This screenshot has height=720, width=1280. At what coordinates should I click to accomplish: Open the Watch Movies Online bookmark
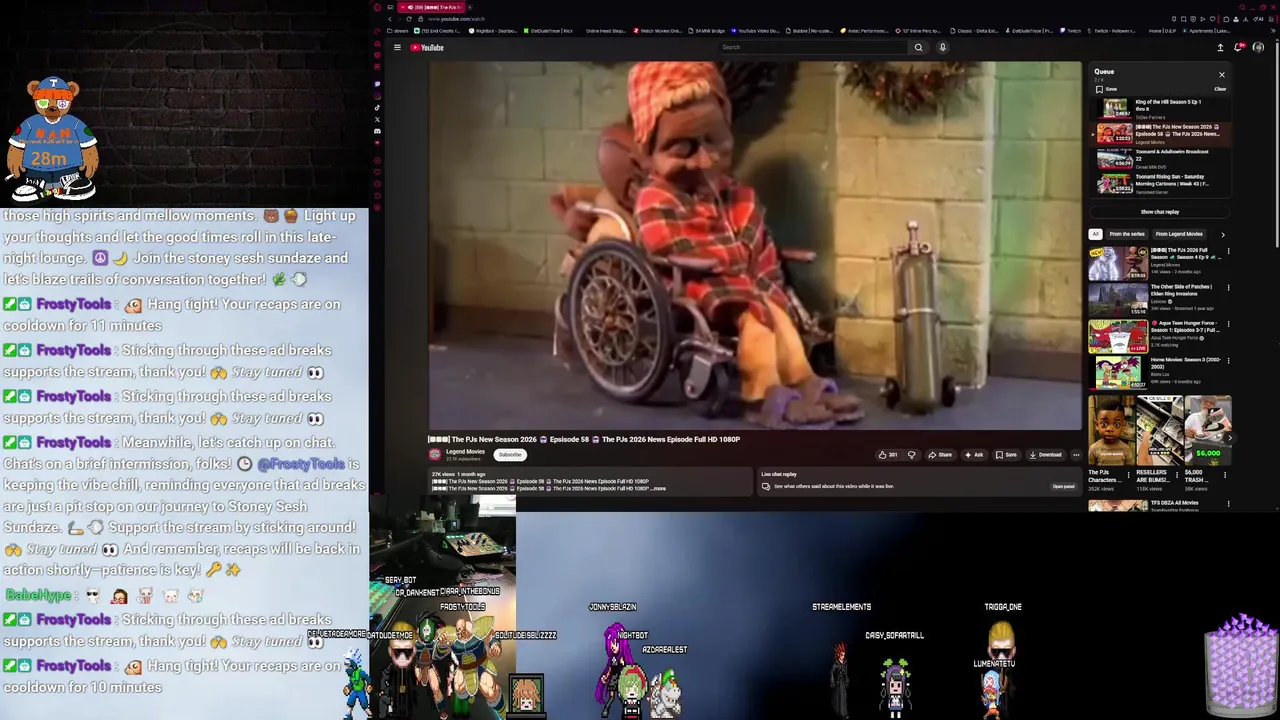pos(658,31)
